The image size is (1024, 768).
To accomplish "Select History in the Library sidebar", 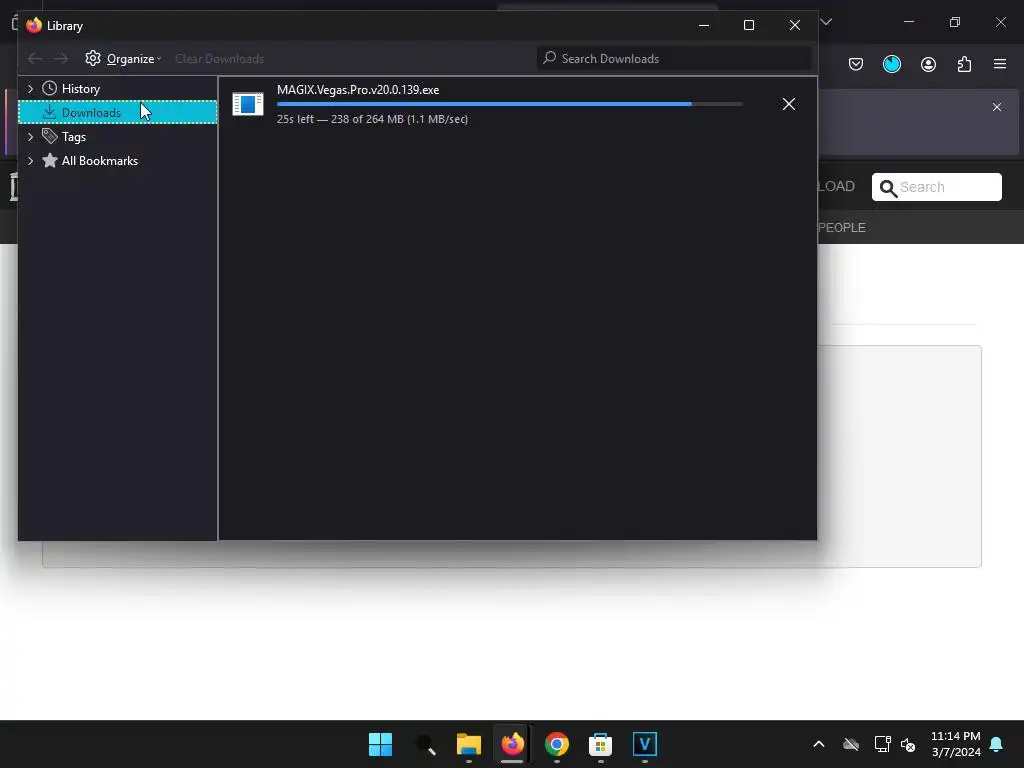I will (80, 89).
